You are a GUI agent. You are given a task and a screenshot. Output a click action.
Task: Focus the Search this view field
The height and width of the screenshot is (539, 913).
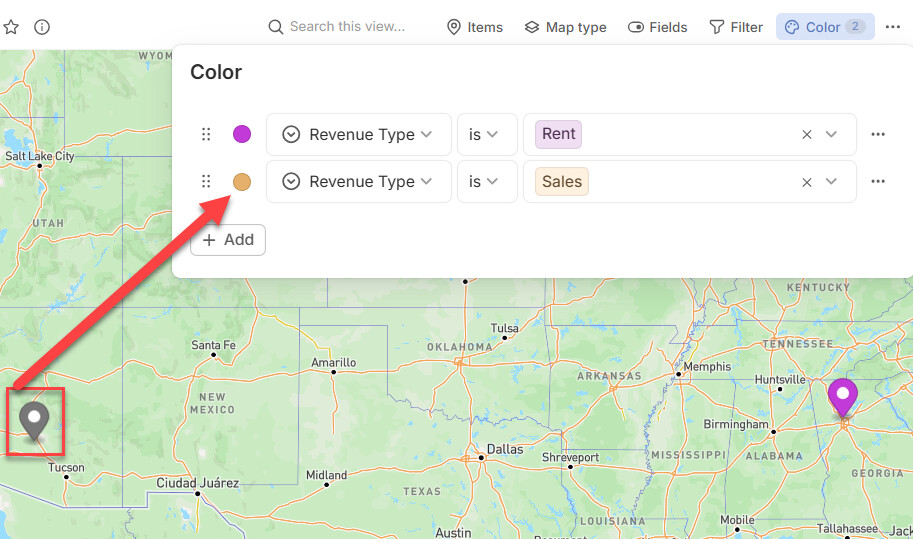tap(347, 27)
